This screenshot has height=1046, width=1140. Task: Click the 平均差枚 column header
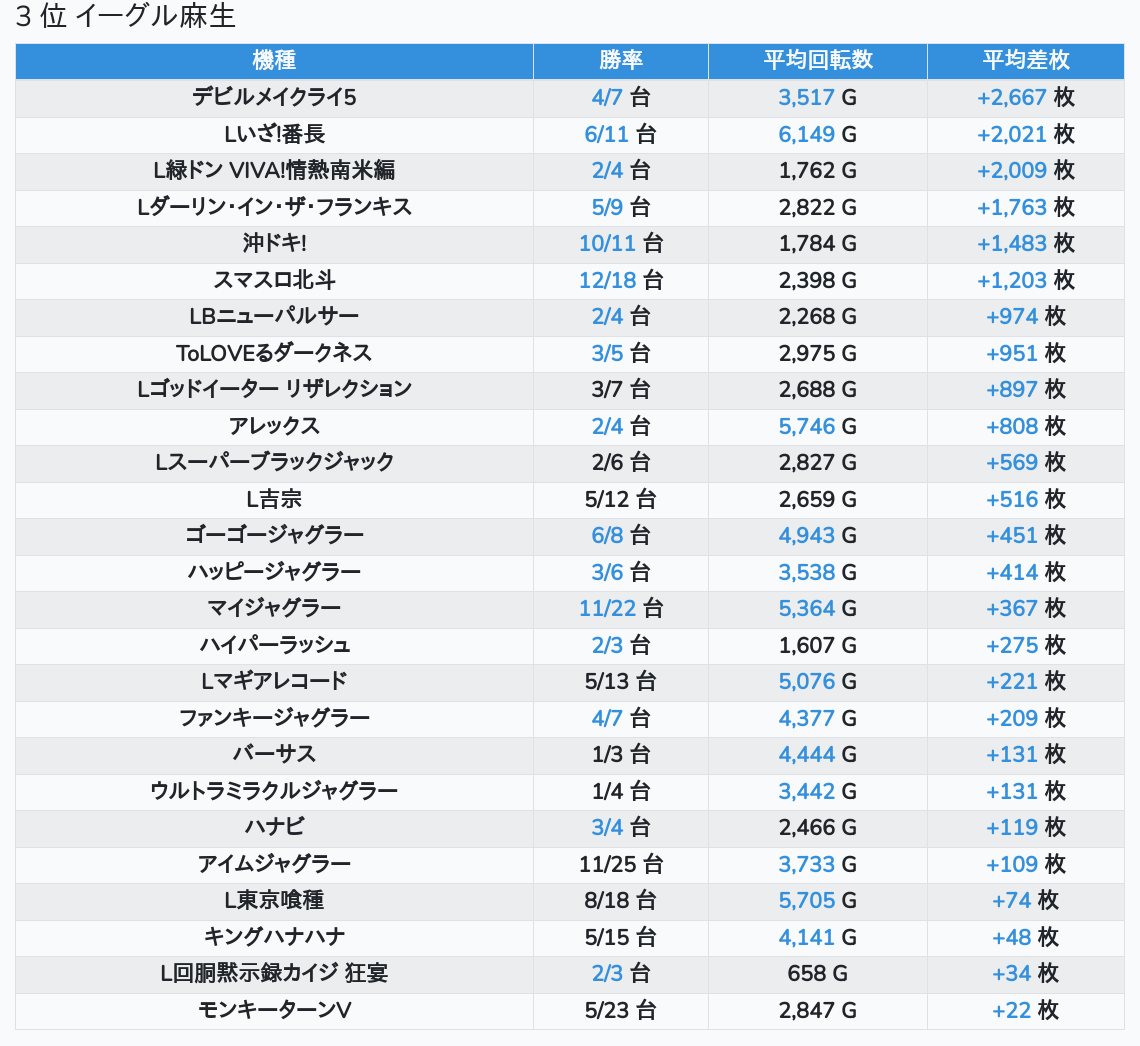coord(1026,60)
